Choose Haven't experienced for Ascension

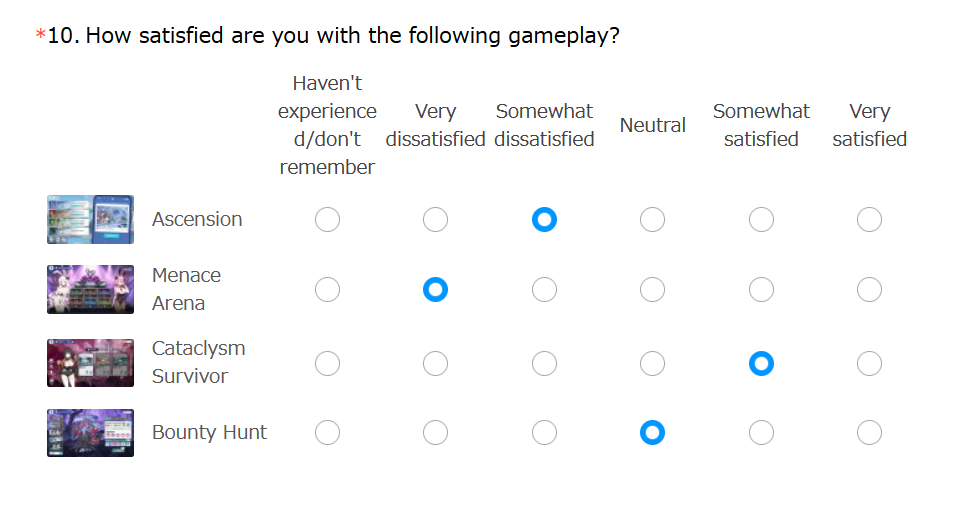(x=327, y=219)
